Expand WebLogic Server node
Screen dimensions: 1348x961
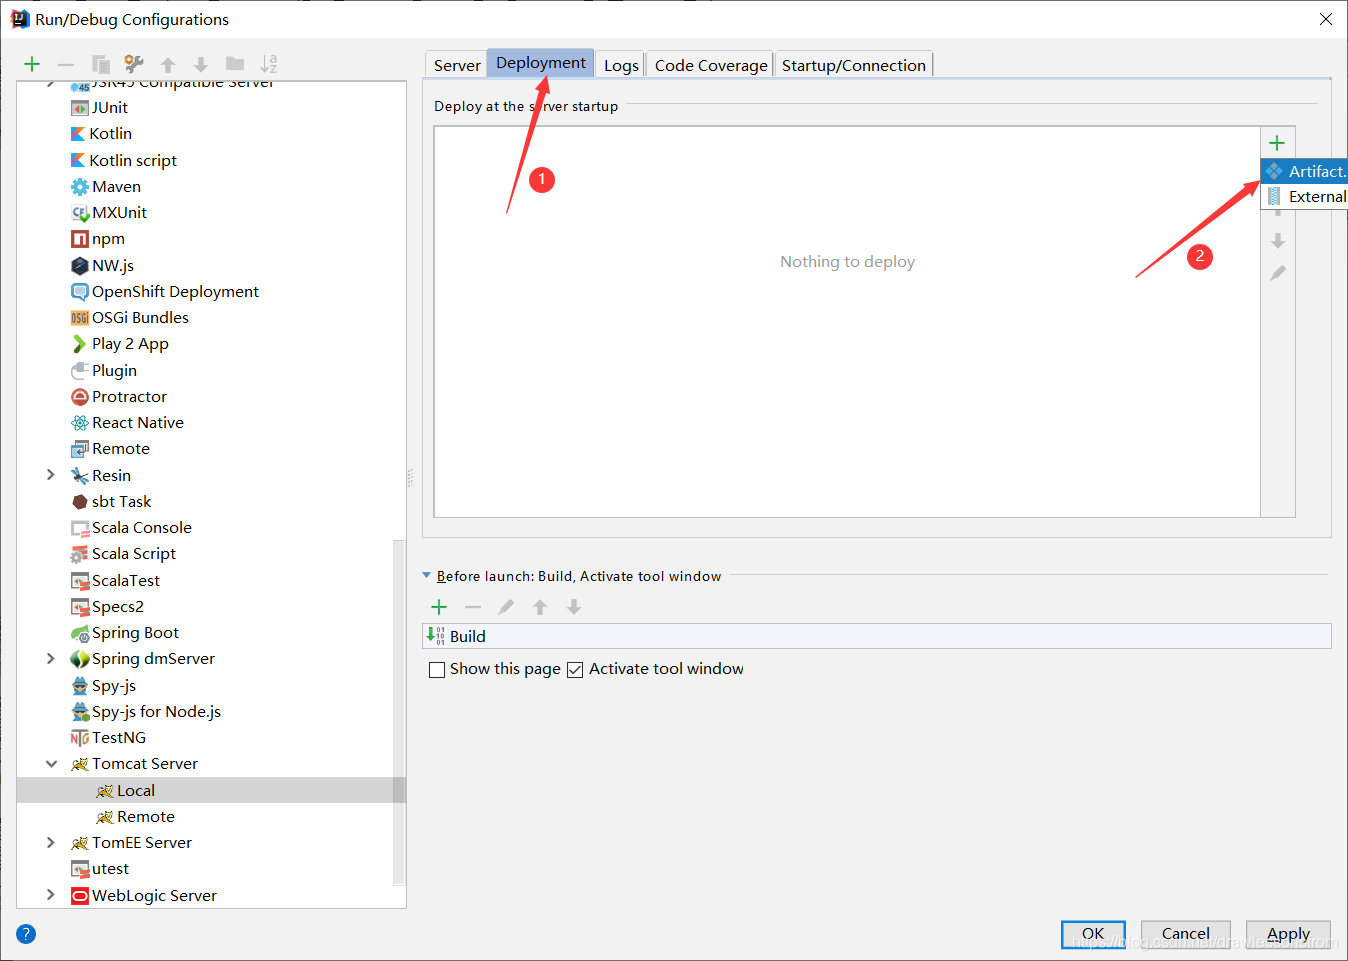tap(51, 895)
